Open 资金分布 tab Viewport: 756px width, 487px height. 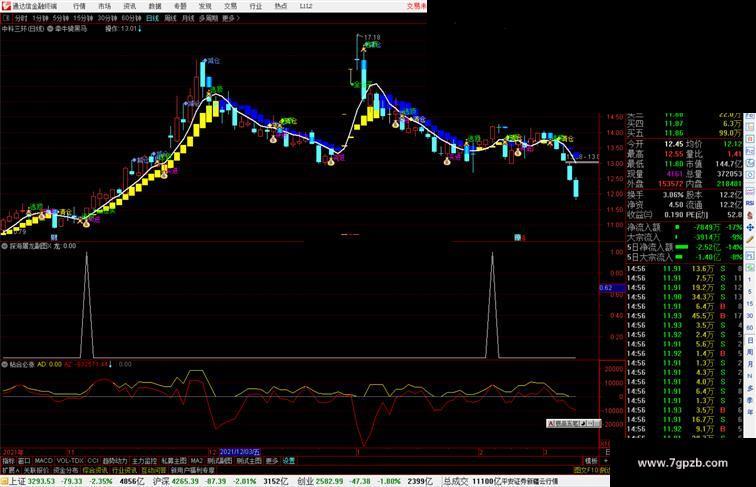pyautogui.click(x=66, y=470)
